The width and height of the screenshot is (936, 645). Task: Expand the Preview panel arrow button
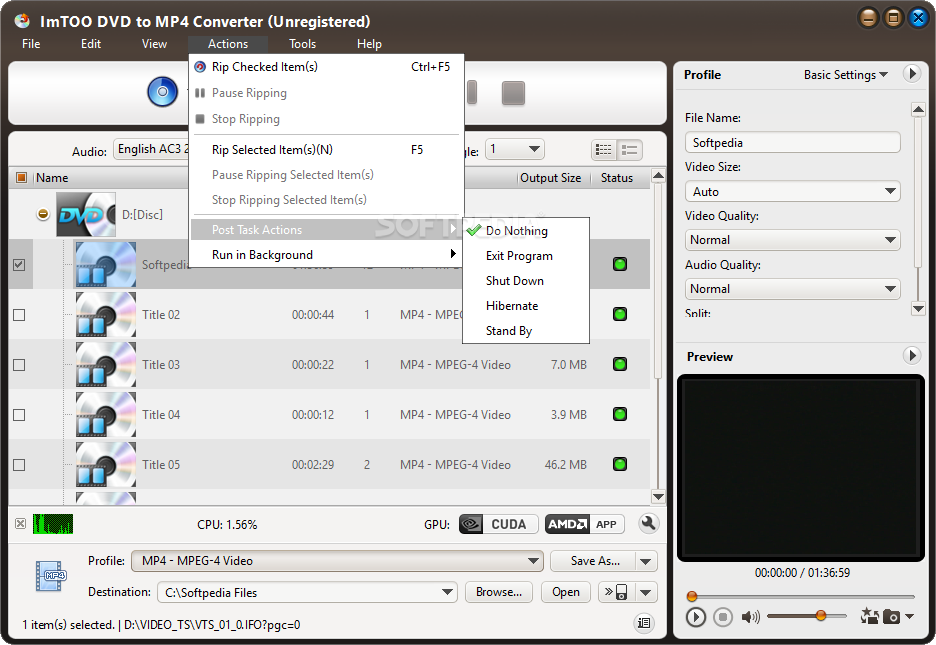pos(912,356)
